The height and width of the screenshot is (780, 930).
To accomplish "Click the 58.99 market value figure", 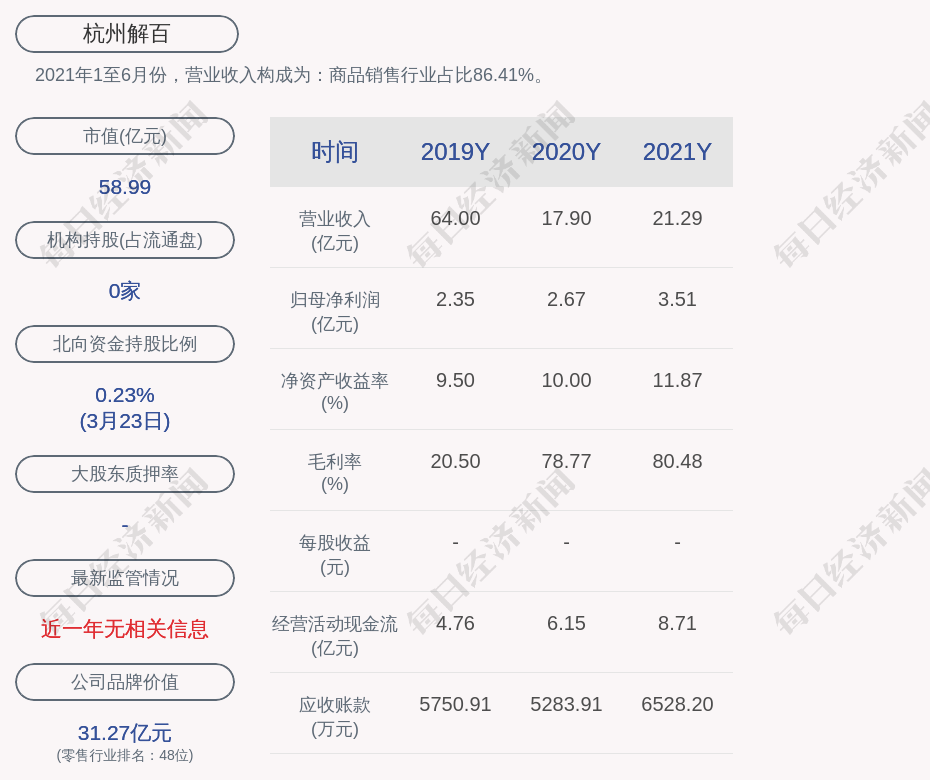I will pyautogui.click(x=125, y=187).
